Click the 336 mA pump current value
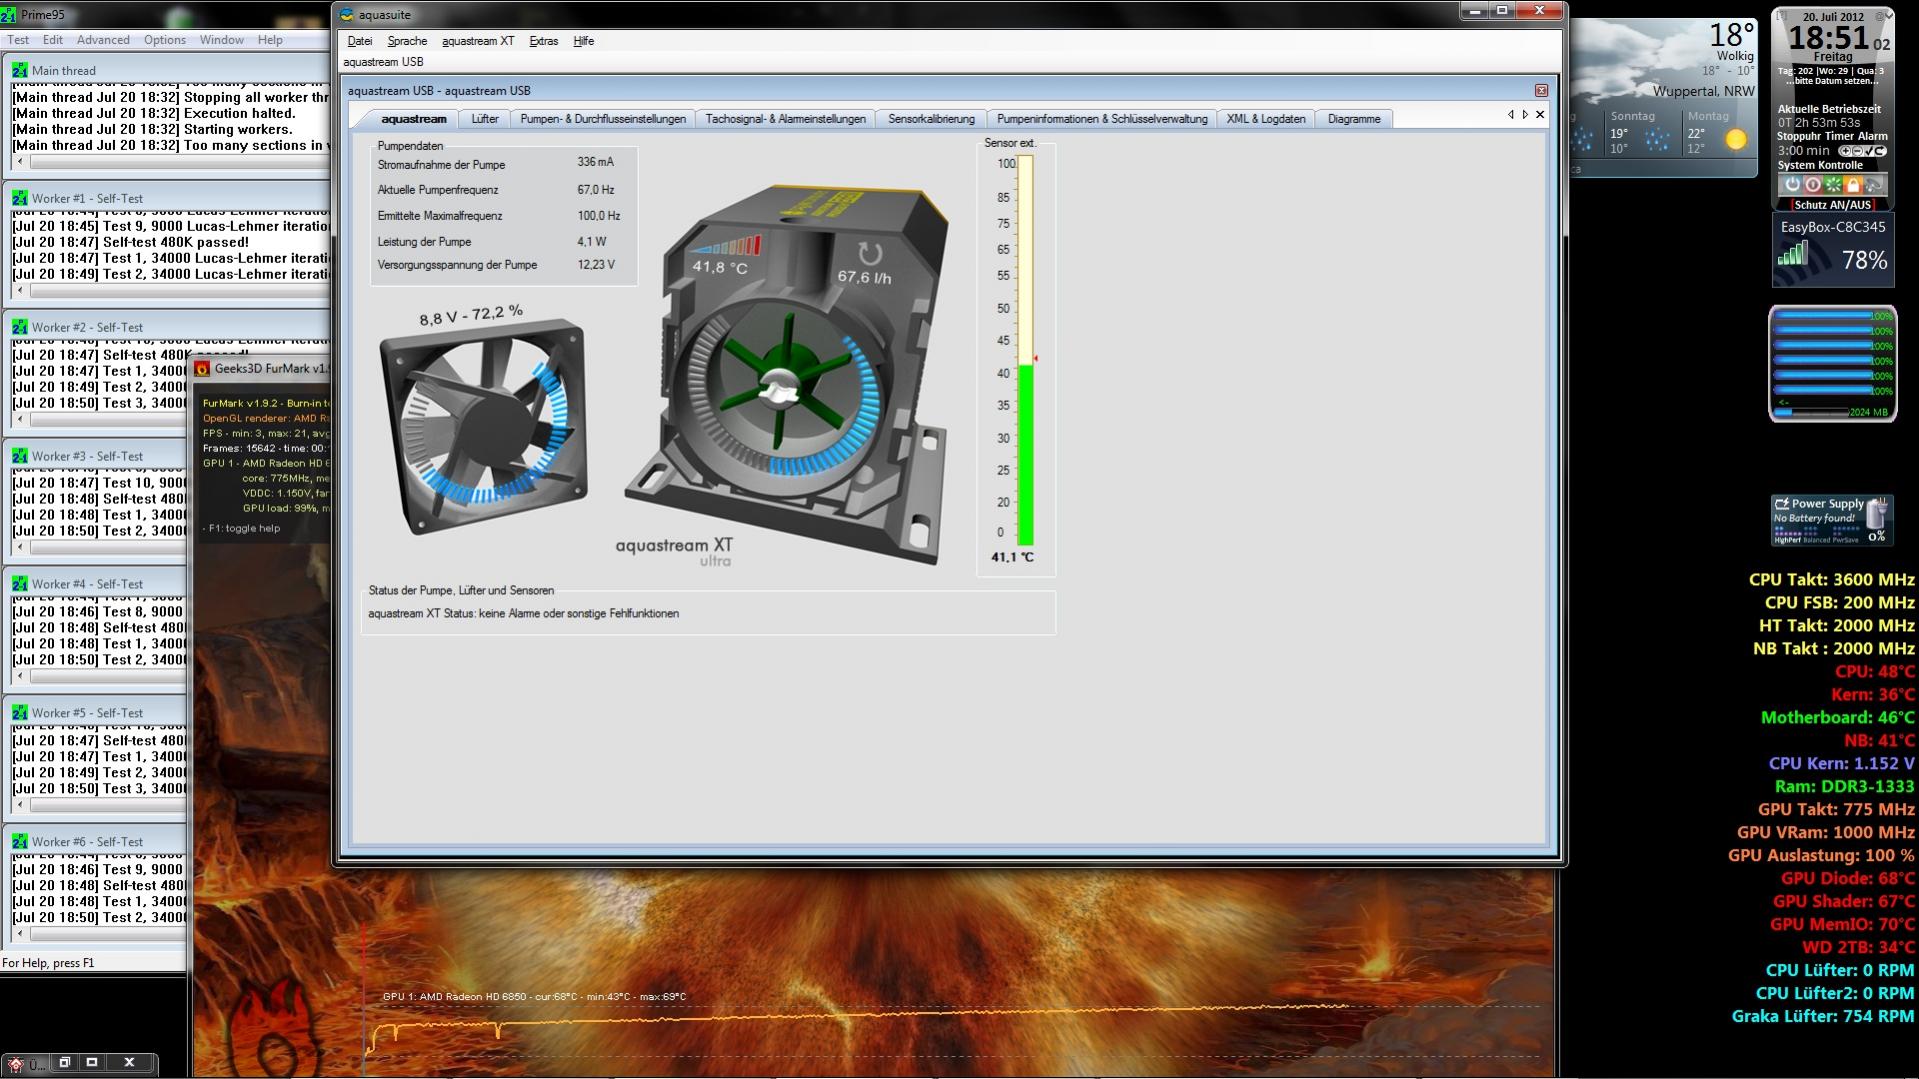The width and height of the screenshot is (1919, 1079). (595, 162)
